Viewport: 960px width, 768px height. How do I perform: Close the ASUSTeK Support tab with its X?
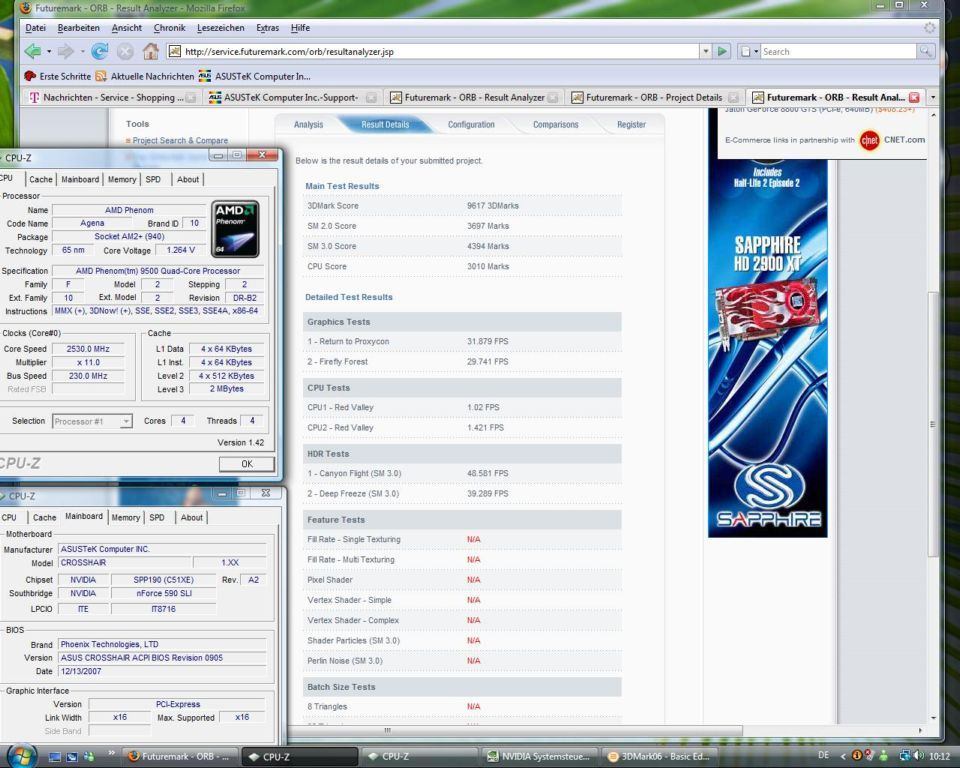pyautogui.click(x=371, y=97)
